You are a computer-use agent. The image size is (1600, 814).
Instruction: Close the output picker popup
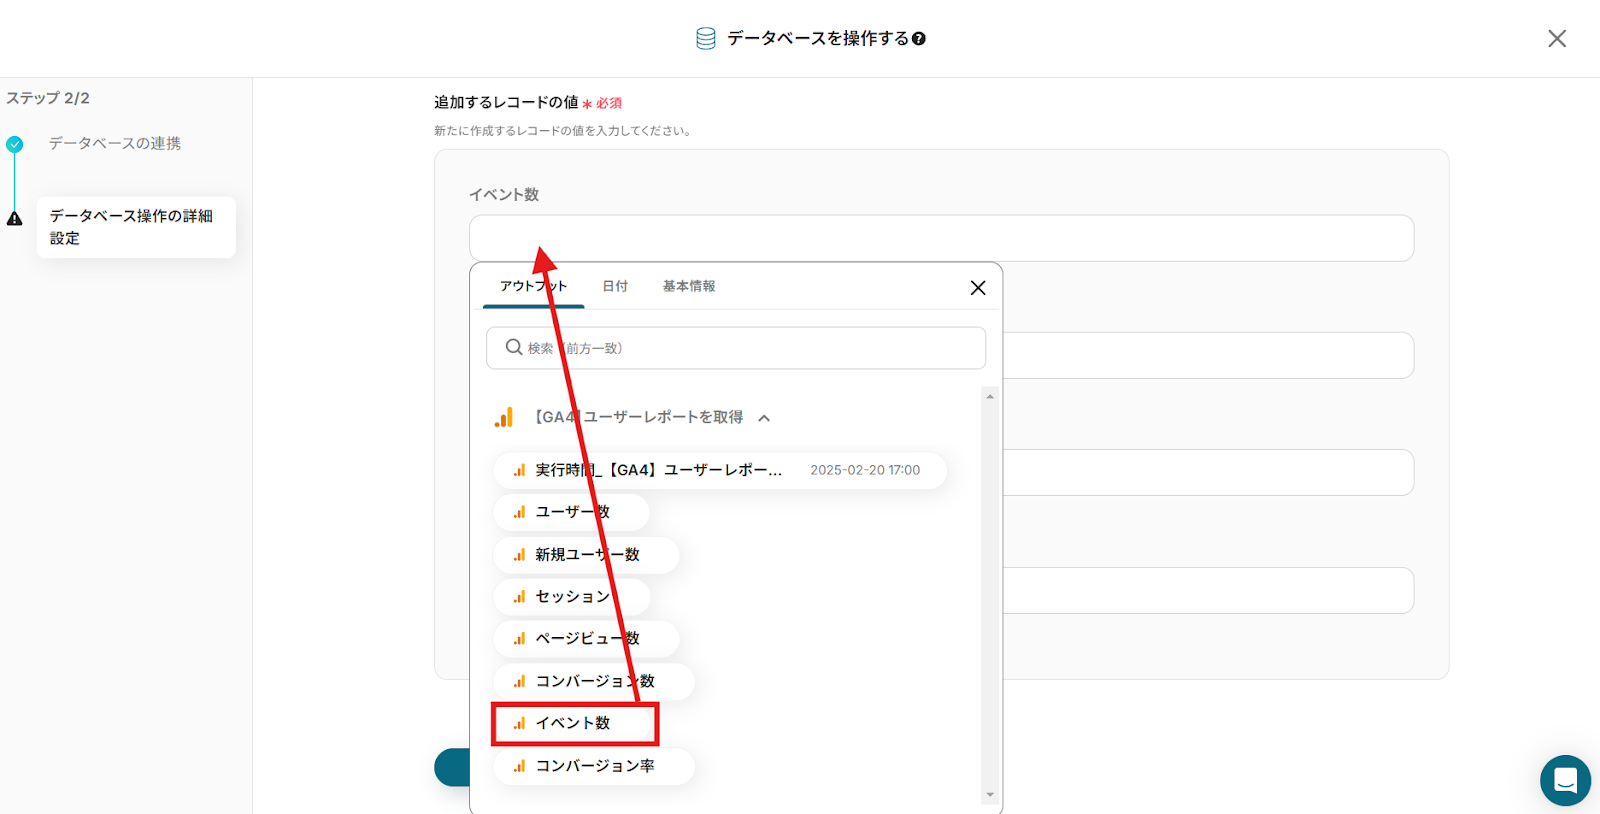tap(978, 288)
